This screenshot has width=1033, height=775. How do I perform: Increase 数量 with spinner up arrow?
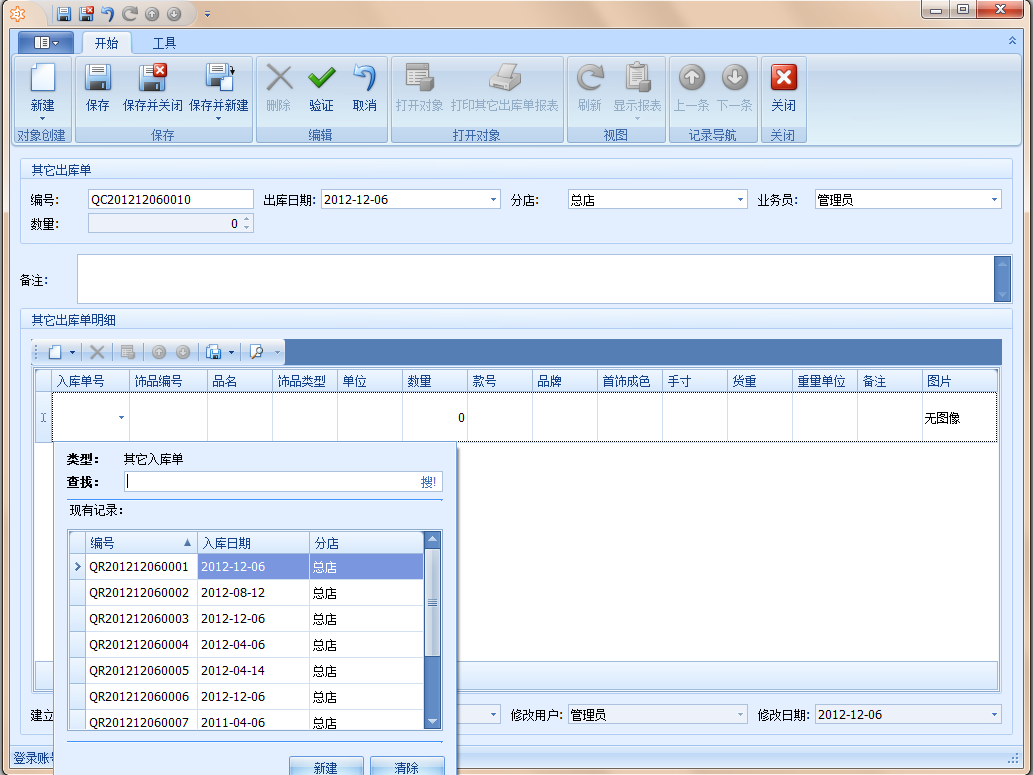tap(246, 219)
